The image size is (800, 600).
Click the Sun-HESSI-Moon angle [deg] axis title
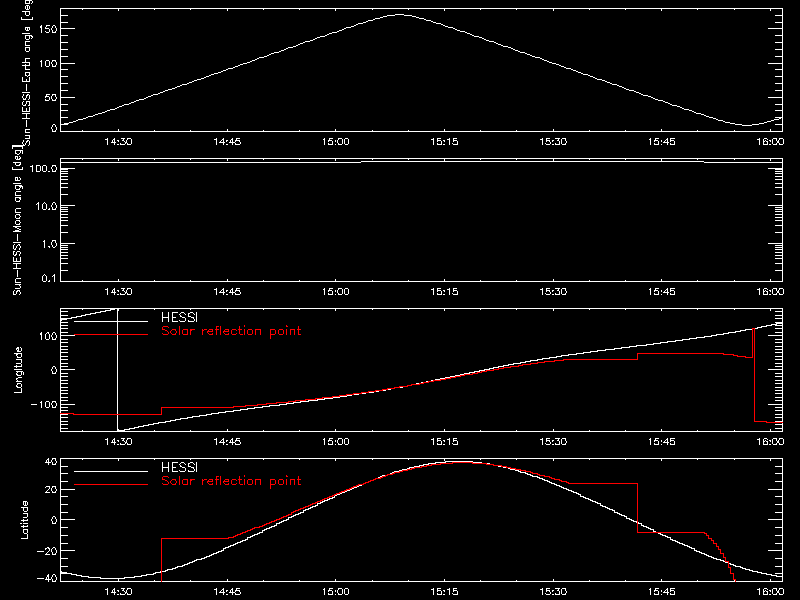(x=17, y=220)
